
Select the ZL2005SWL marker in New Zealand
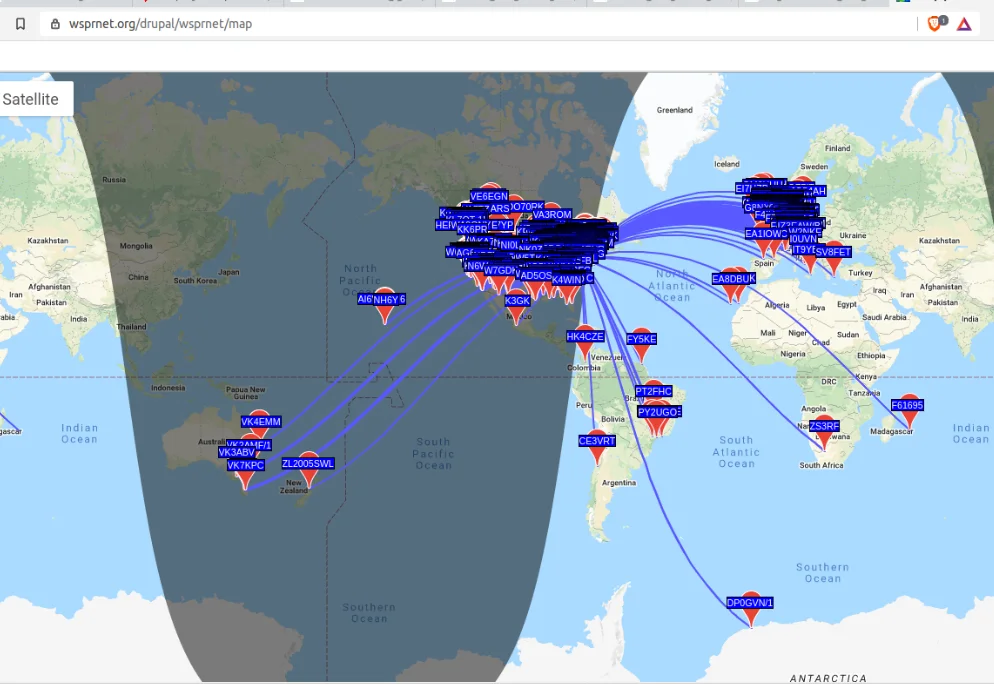click(307, 463)
